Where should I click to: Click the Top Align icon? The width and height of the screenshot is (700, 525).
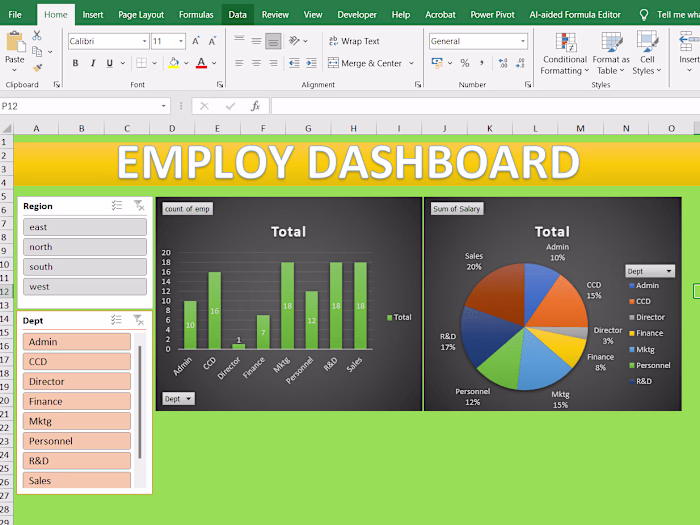tap(239, 41)
